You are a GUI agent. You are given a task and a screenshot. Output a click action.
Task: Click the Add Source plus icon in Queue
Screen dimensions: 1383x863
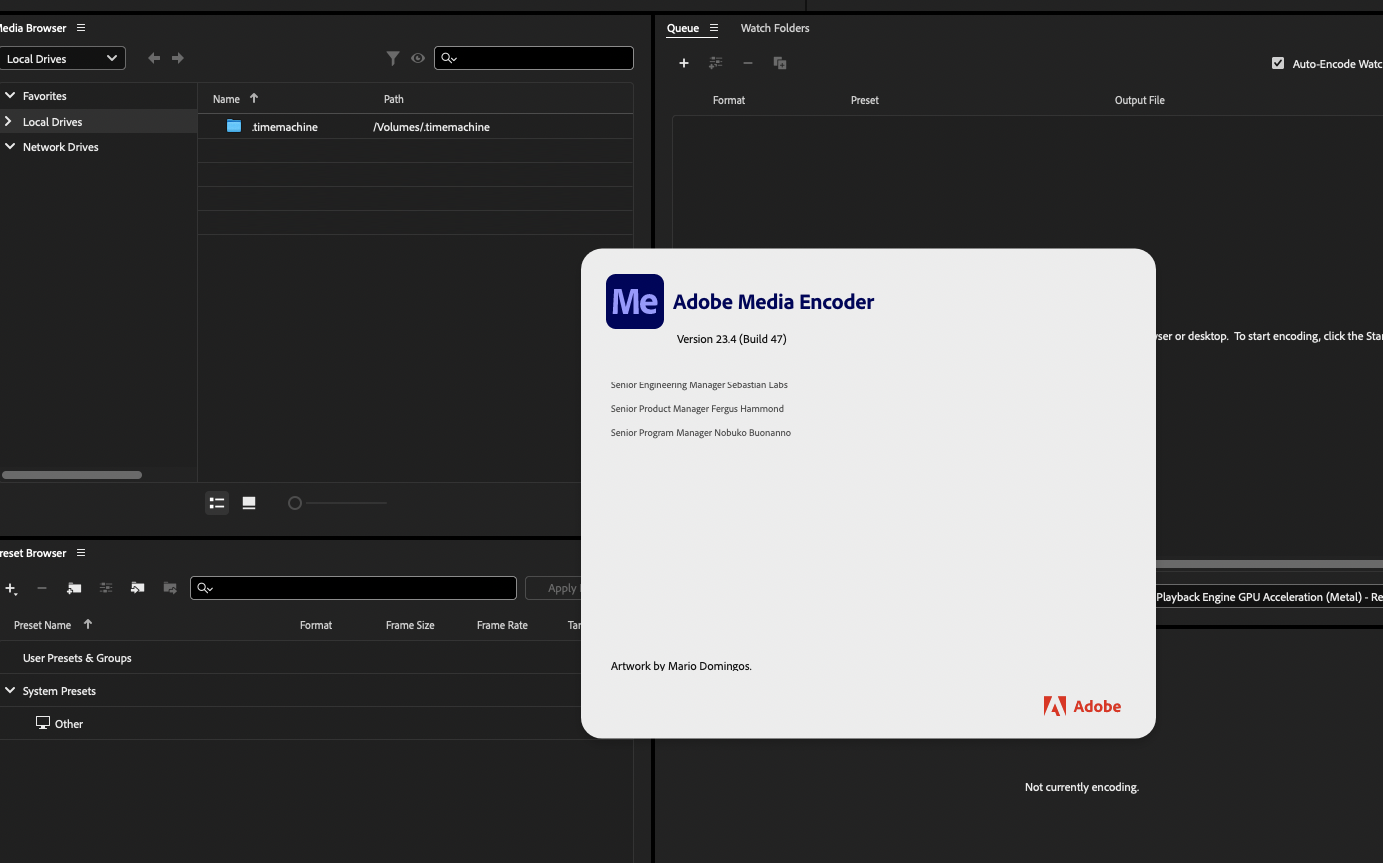tap(684, 63)
